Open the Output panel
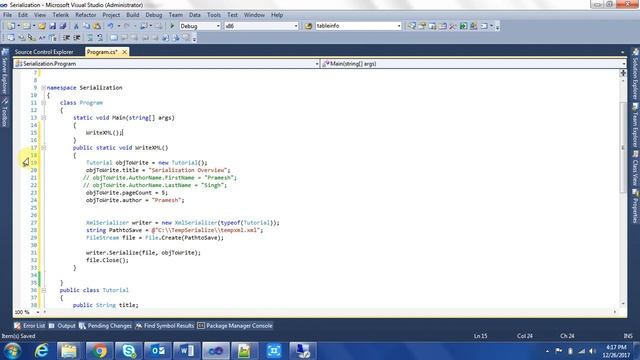 (62, 326)
